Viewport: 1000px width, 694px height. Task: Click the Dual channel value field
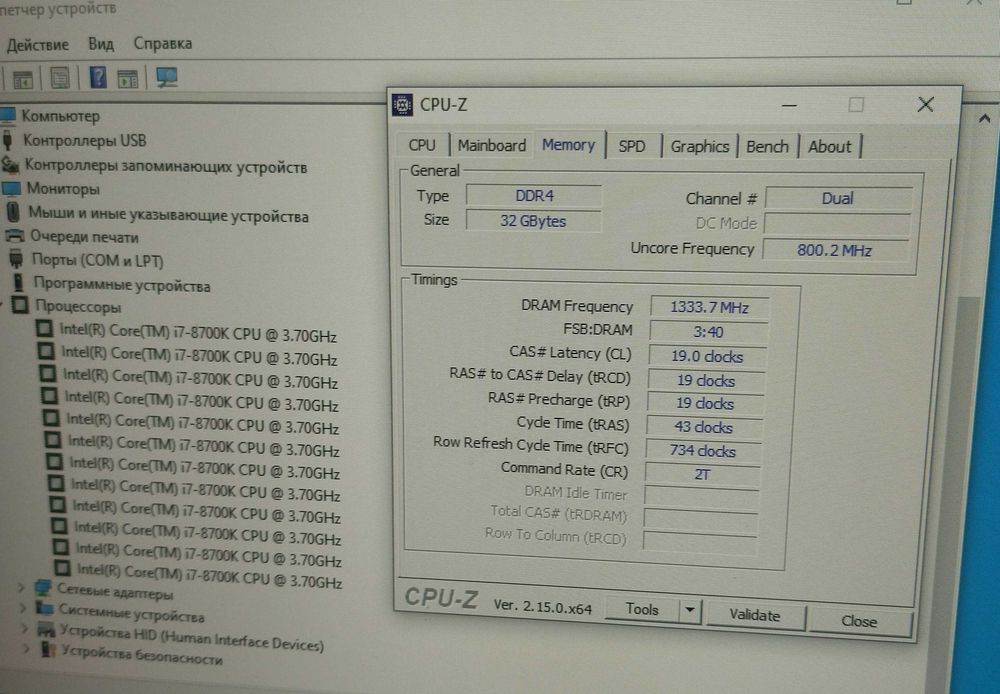tap(837, 198)
